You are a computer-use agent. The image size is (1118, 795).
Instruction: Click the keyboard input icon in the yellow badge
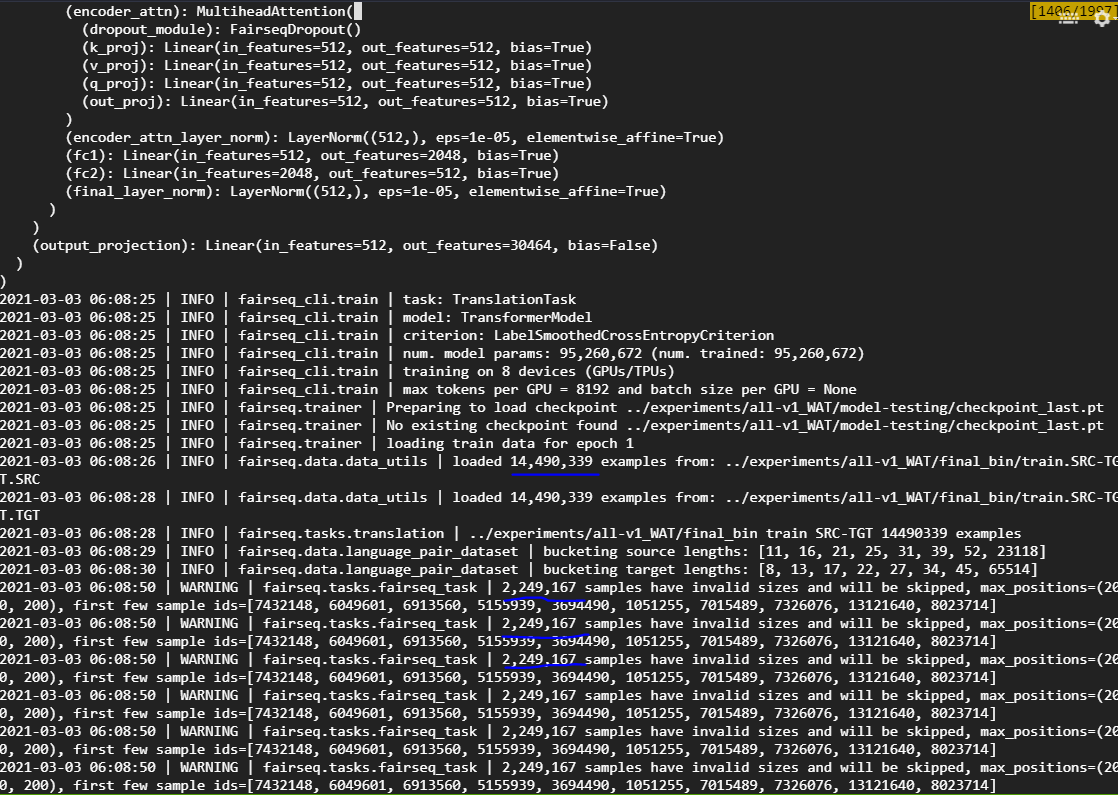click(x=1069, y=19)
